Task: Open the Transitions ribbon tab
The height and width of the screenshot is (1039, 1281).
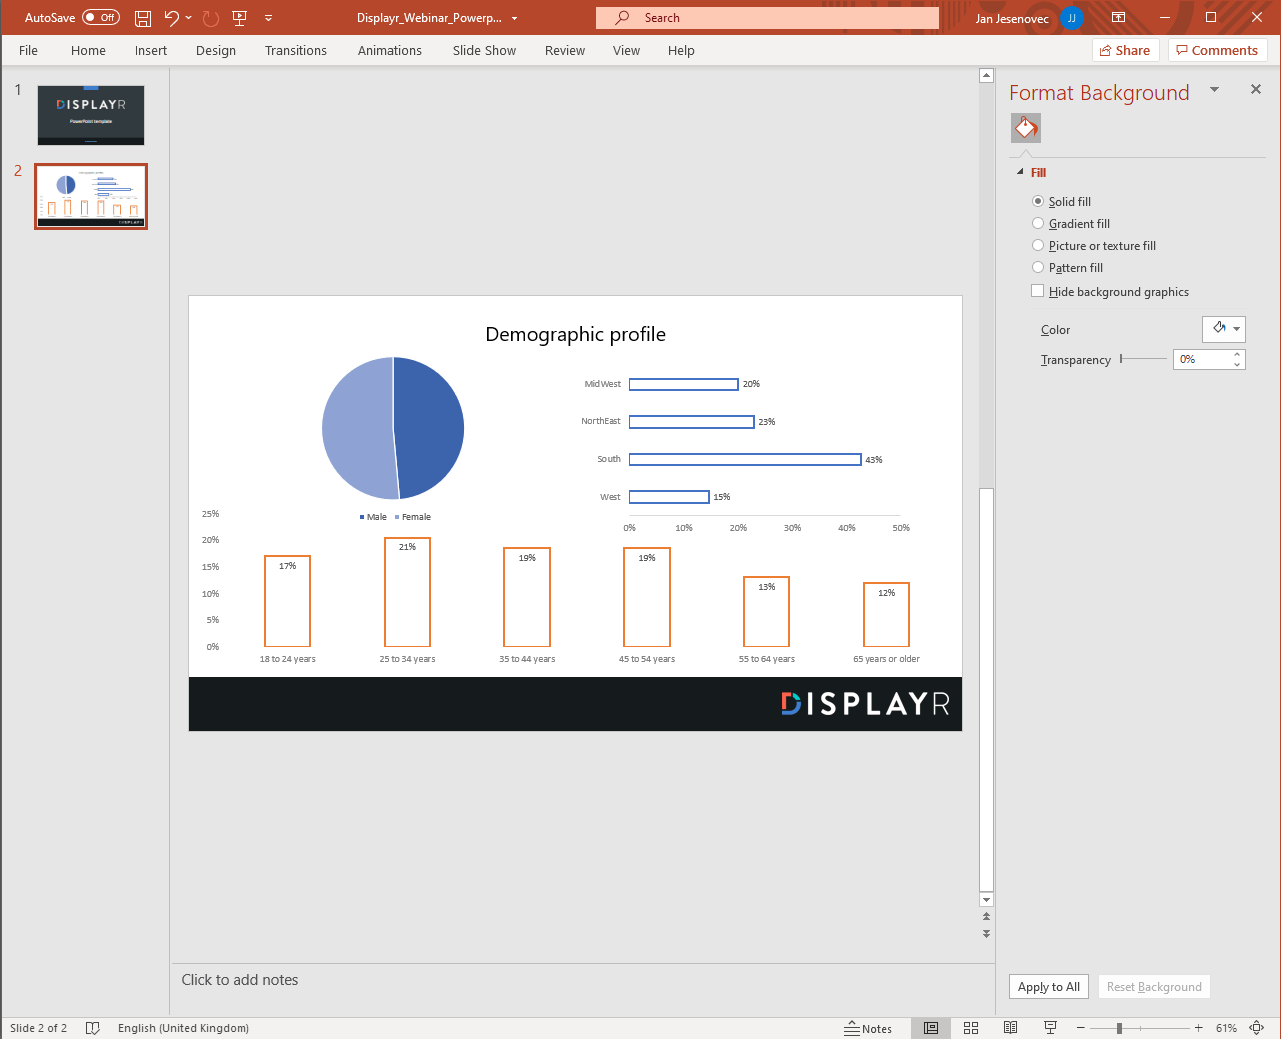Action: (x=295, y=51)
